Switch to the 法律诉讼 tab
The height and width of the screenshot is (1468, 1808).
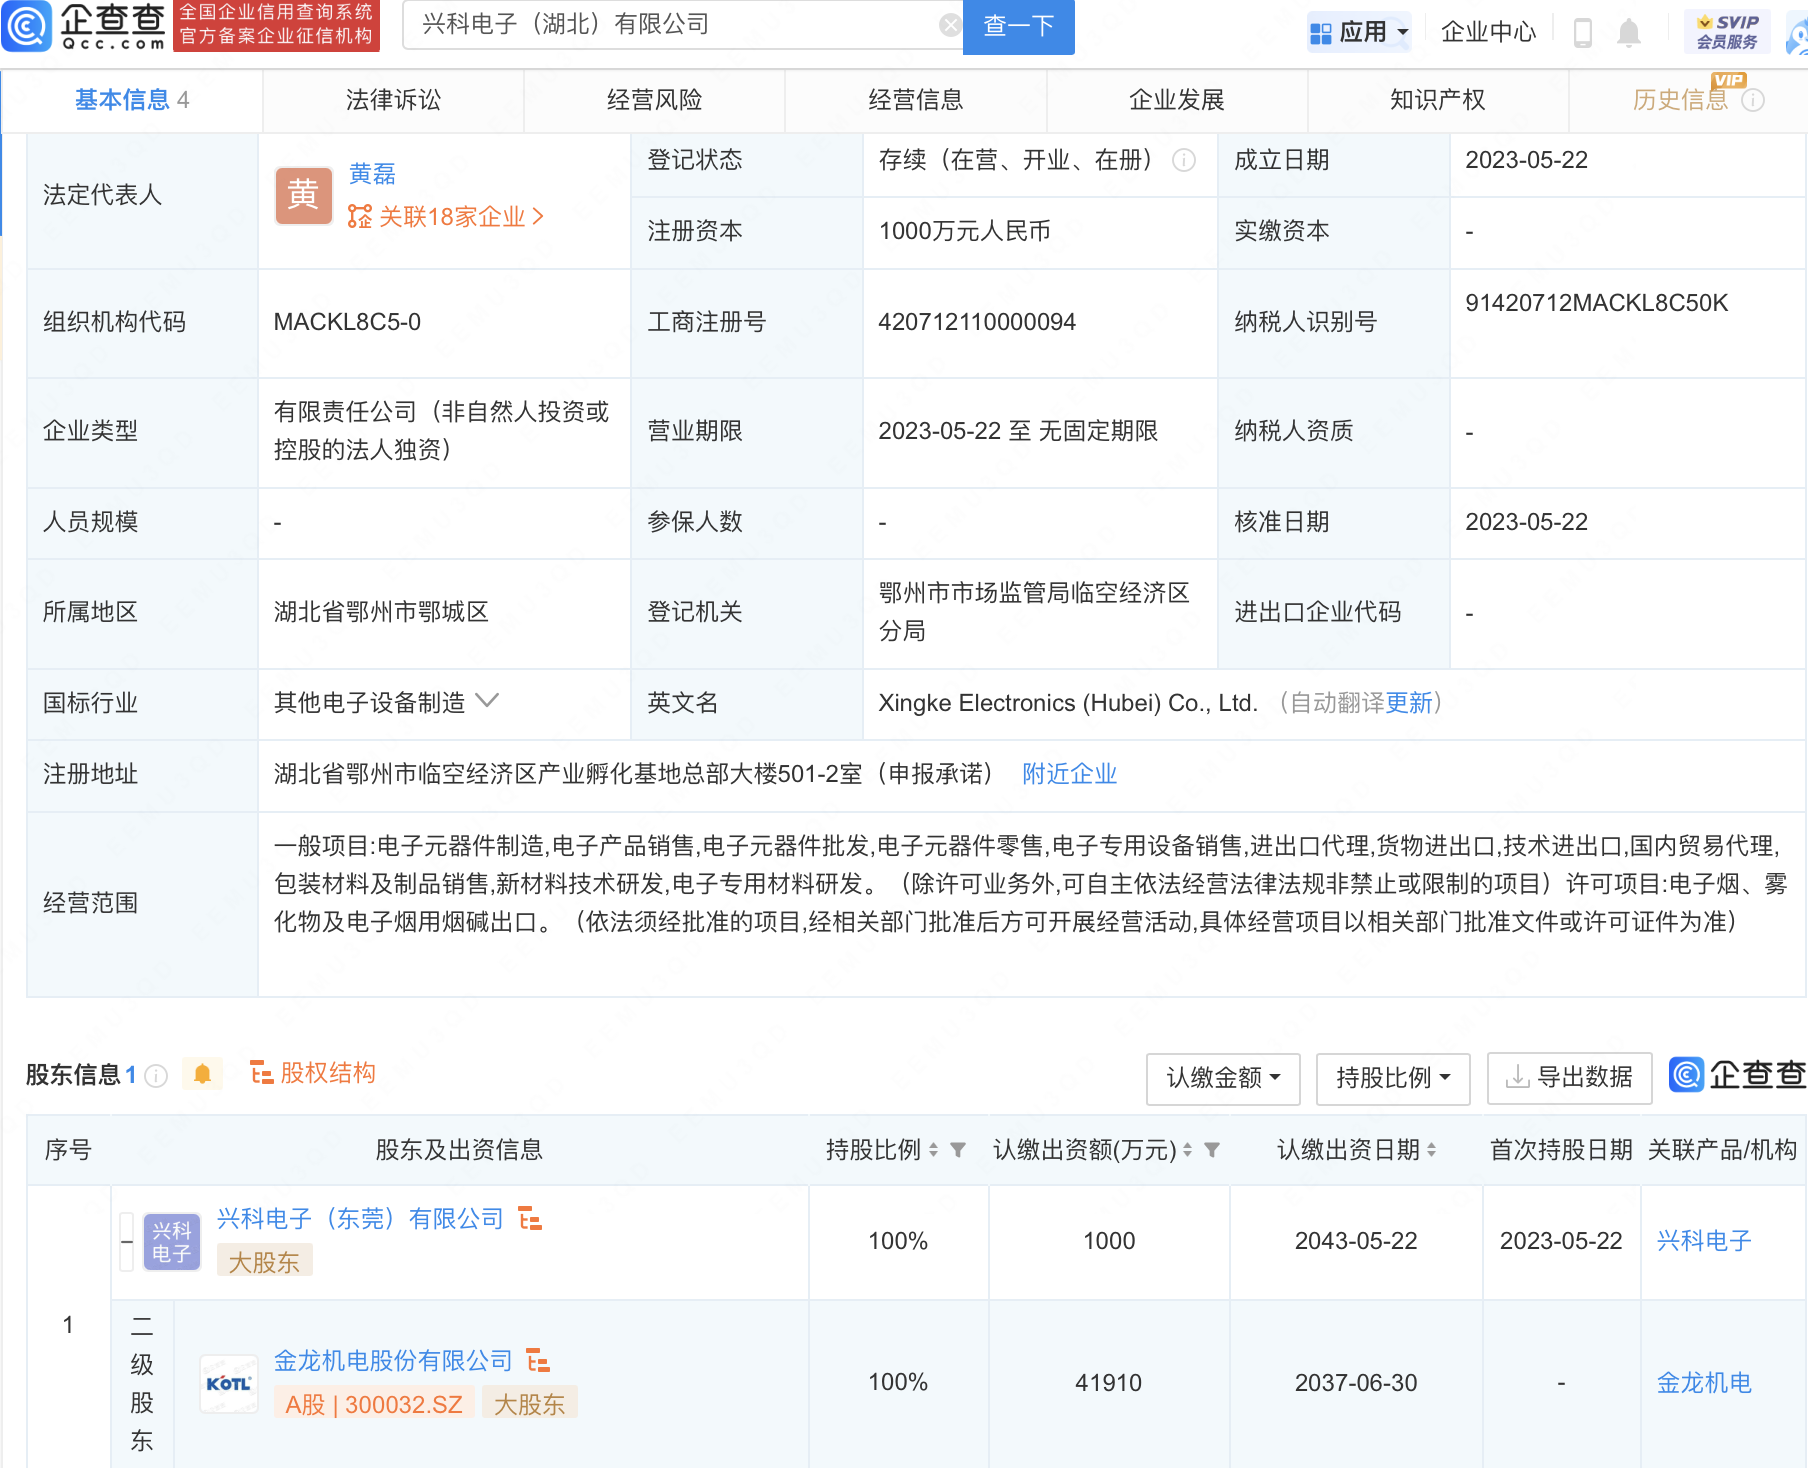(393, 100)
